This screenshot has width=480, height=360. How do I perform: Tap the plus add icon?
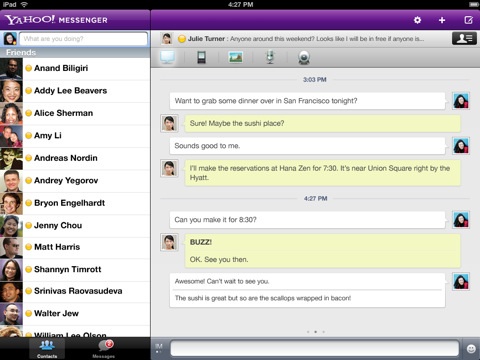click(x=442, y=20)
